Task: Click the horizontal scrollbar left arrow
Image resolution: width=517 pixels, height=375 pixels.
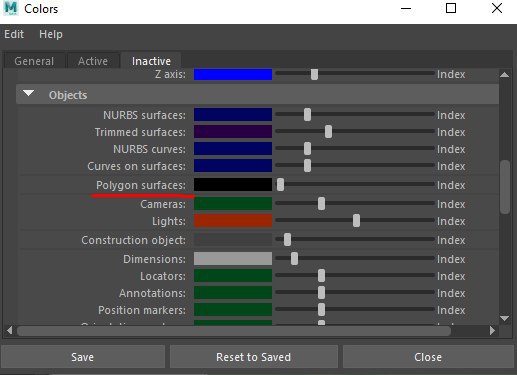Action: tap(9, 330)
